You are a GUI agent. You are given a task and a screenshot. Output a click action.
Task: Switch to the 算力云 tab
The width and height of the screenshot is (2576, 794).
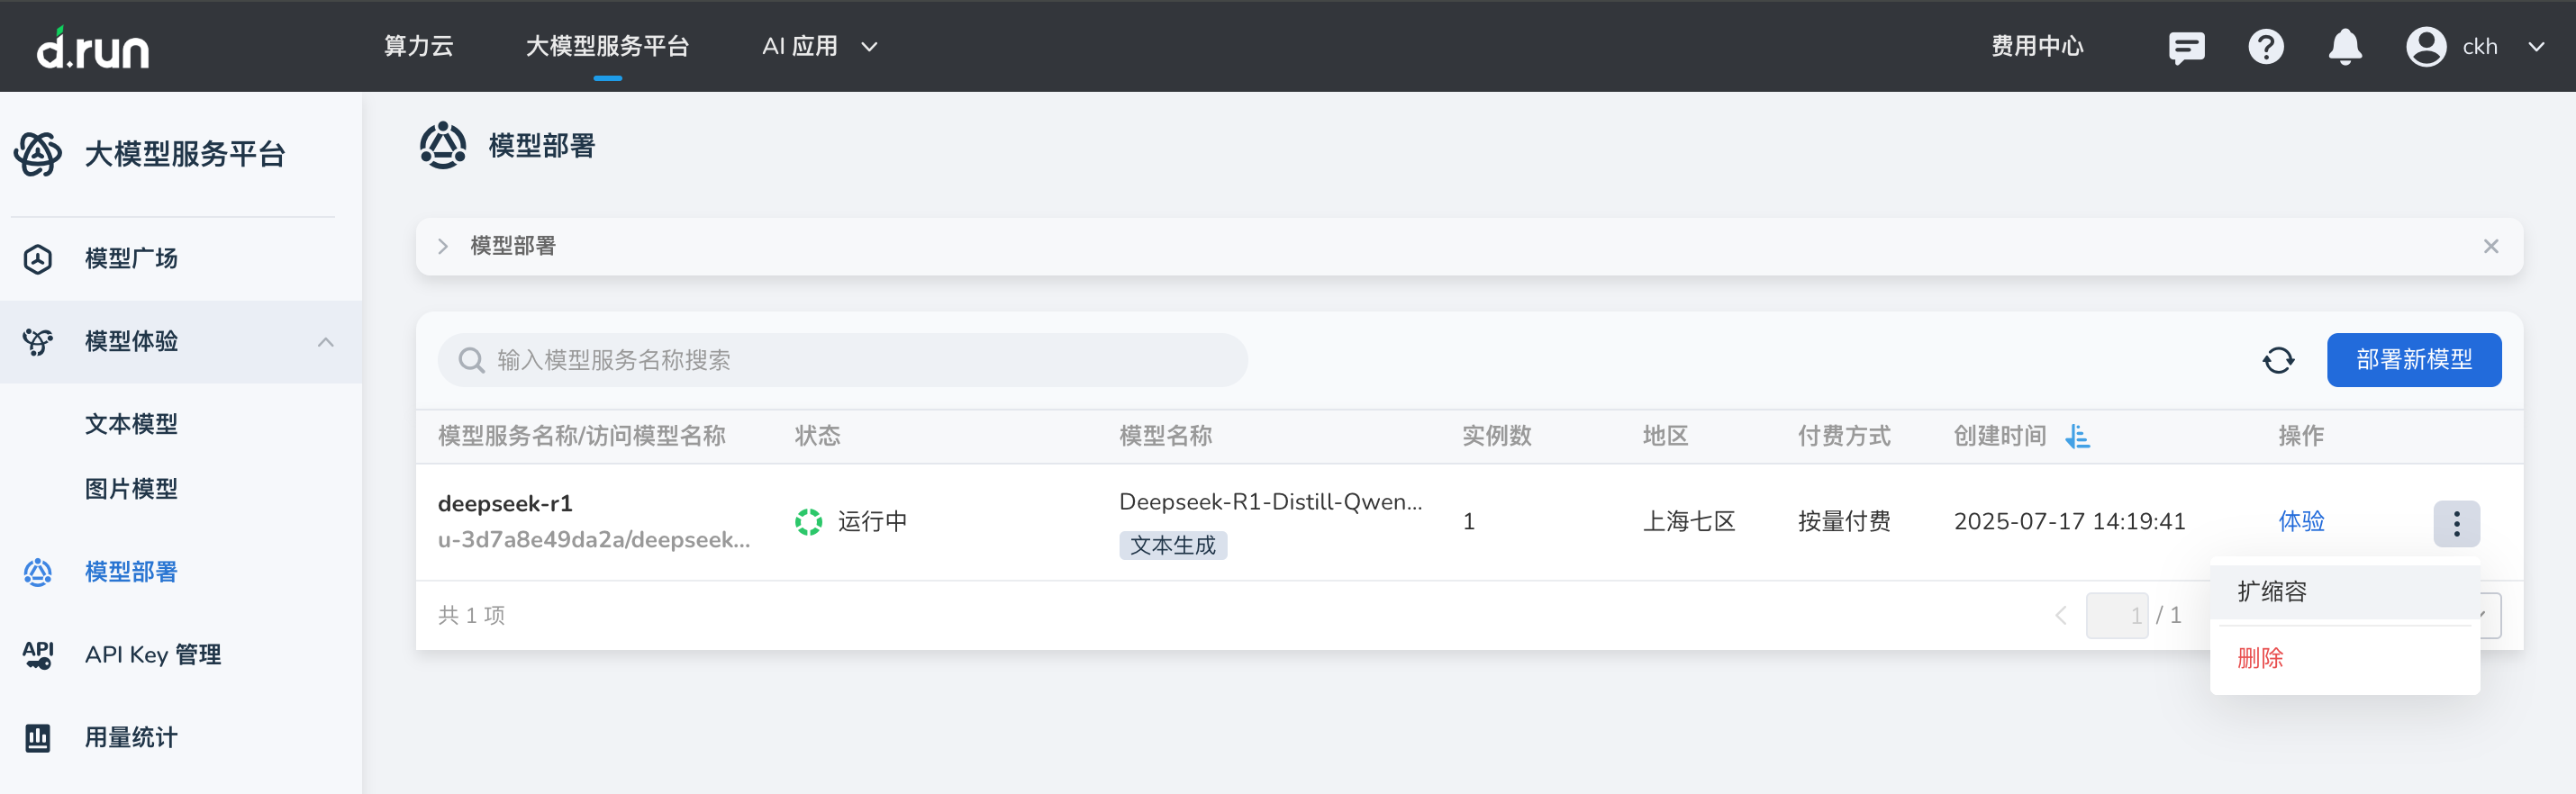coord(418,47)
